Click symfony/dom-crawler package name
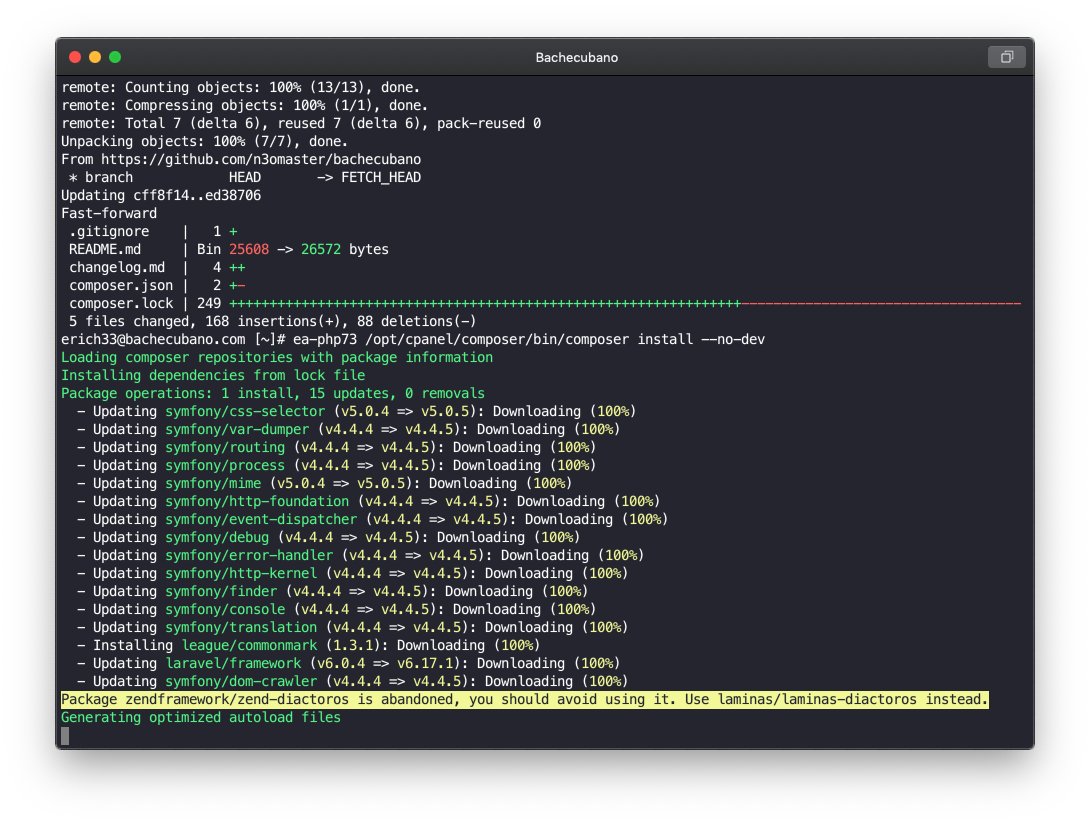The width and height of the screenshot is (1090, 823). point(241,682)
